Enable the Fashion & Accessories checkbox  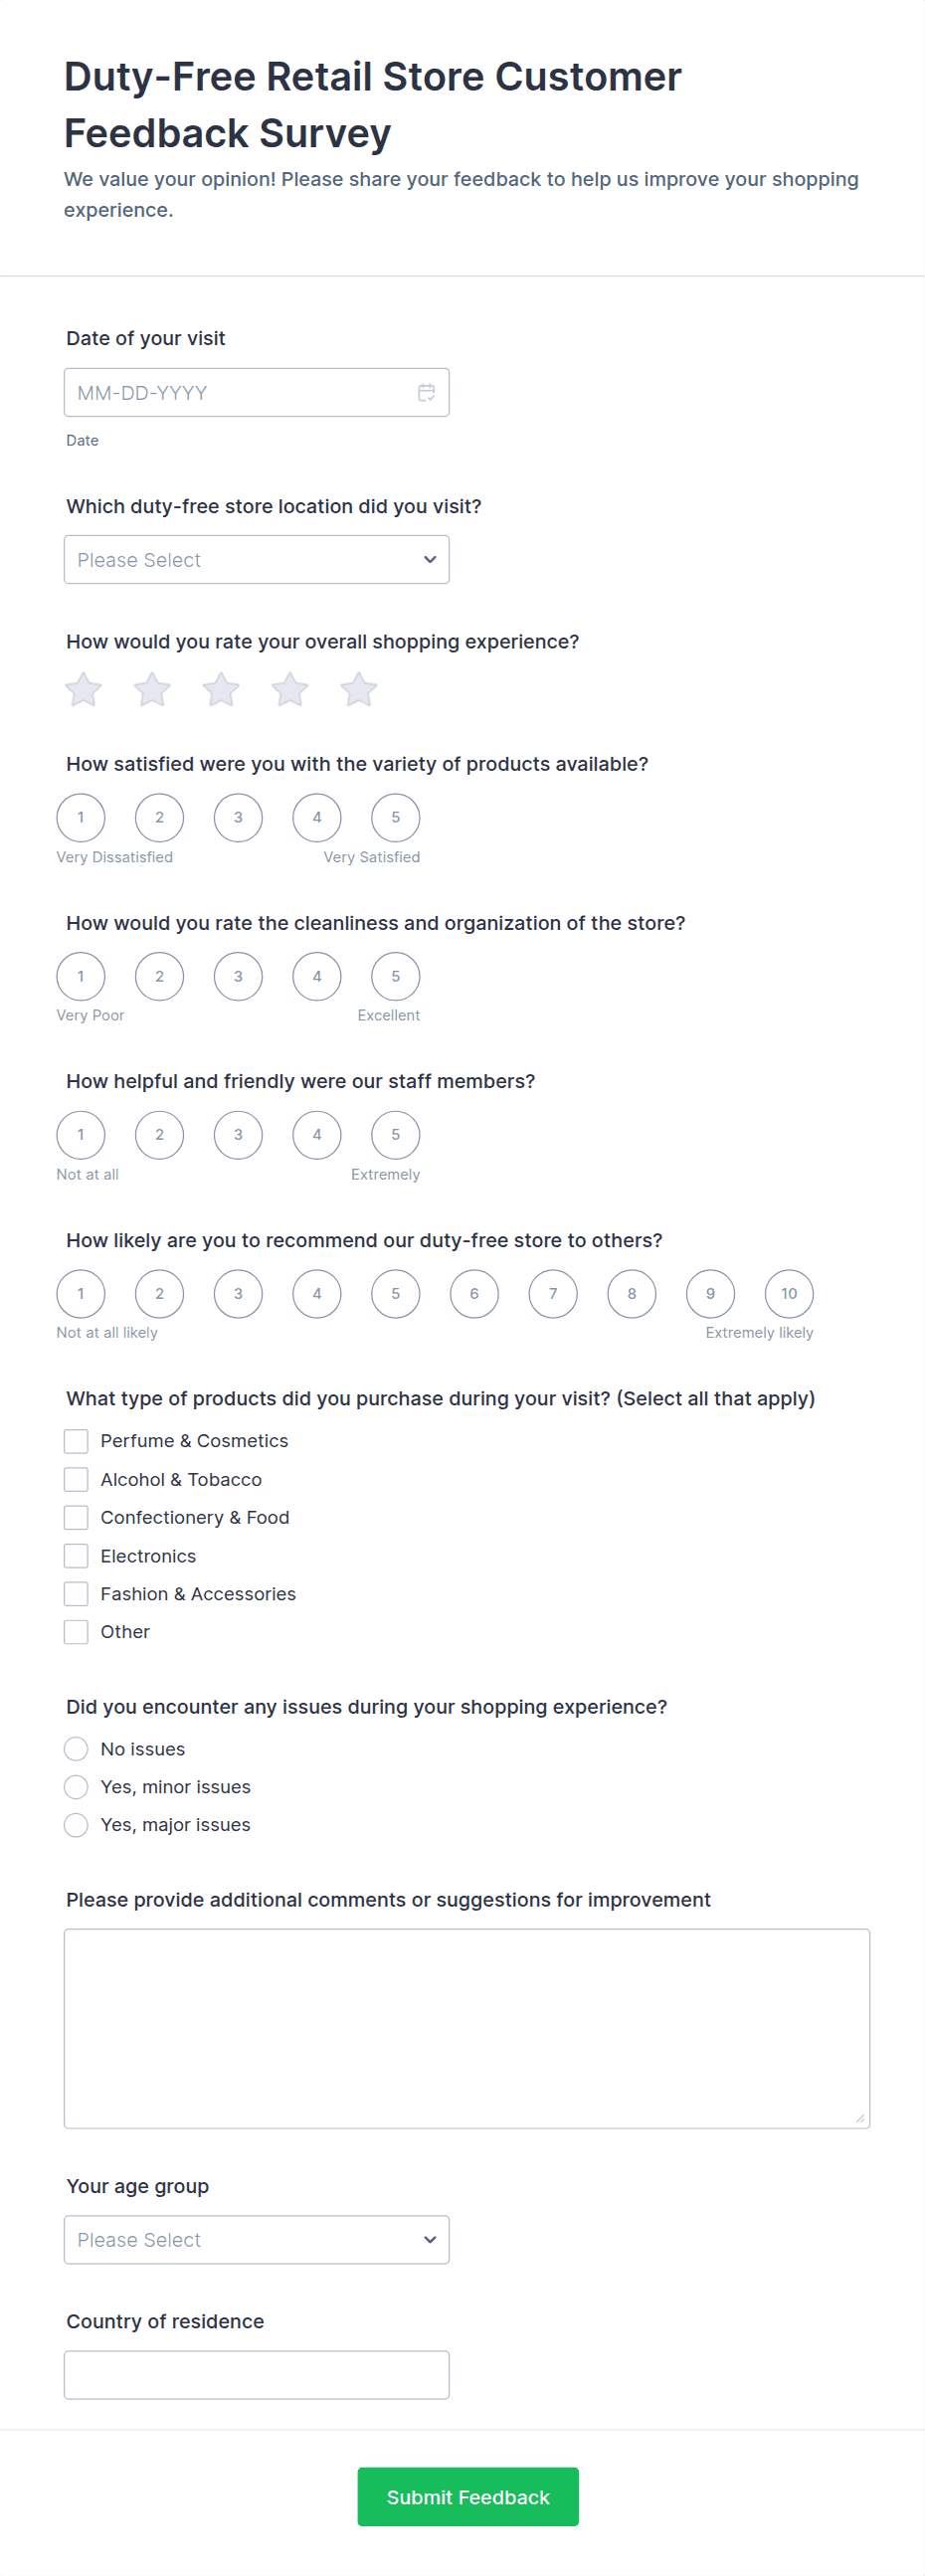click(x=76, y=1594)
